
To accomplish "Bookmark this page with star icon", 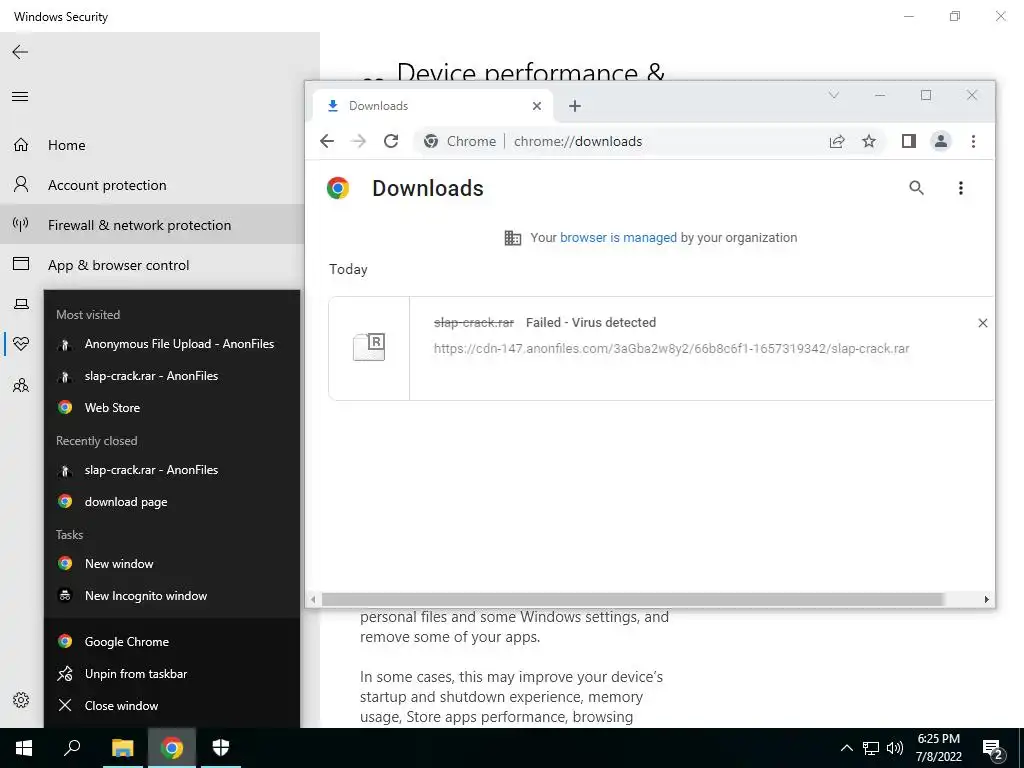I will tap(869, 141).
